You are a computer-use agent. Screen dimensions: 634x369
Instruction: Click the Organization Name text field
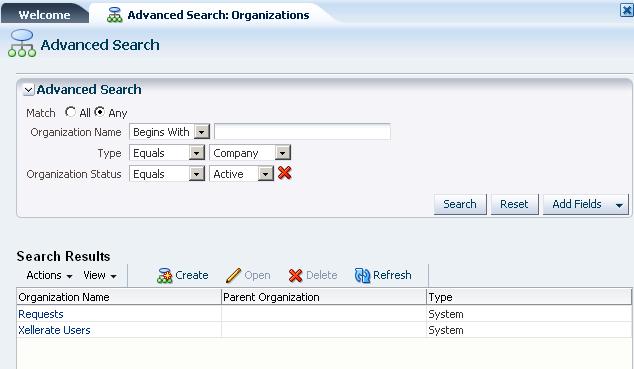click(x=302, y=132)
